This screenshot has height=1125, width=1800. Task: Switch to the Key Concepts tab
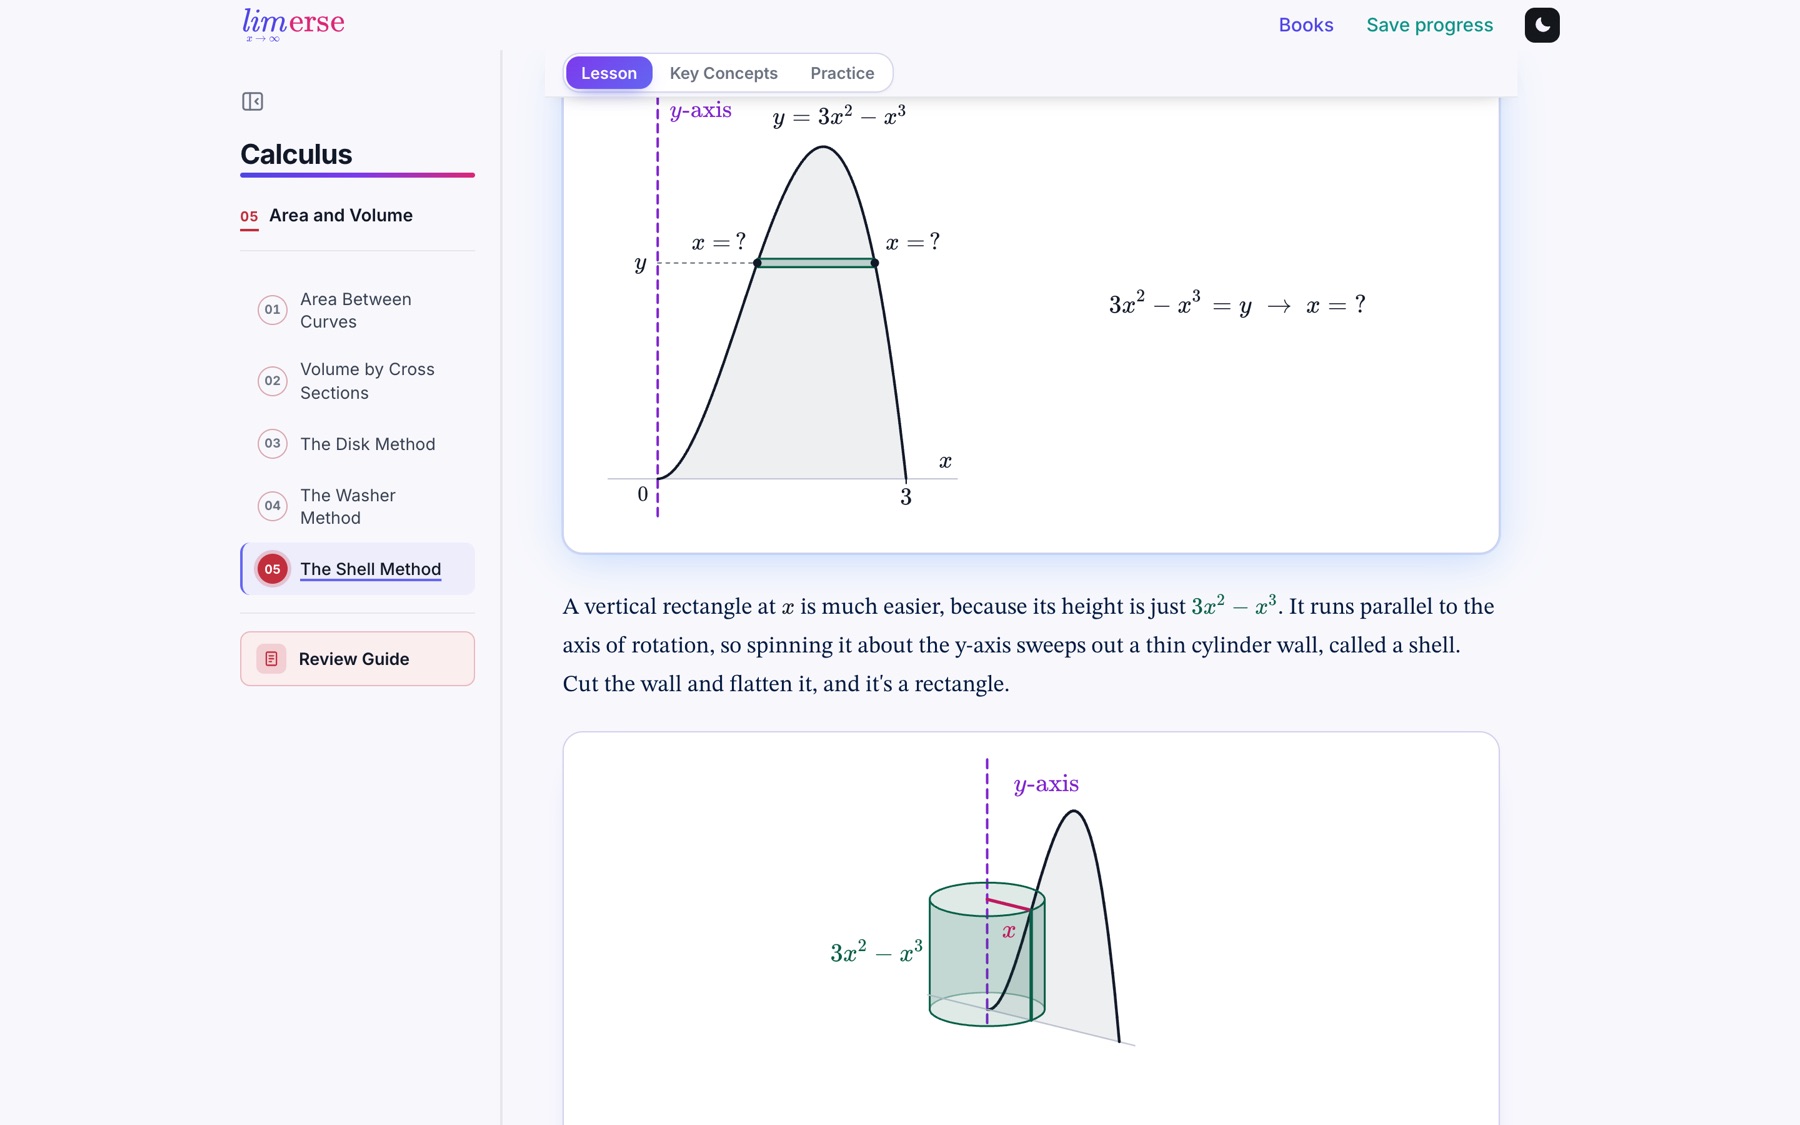723,73
